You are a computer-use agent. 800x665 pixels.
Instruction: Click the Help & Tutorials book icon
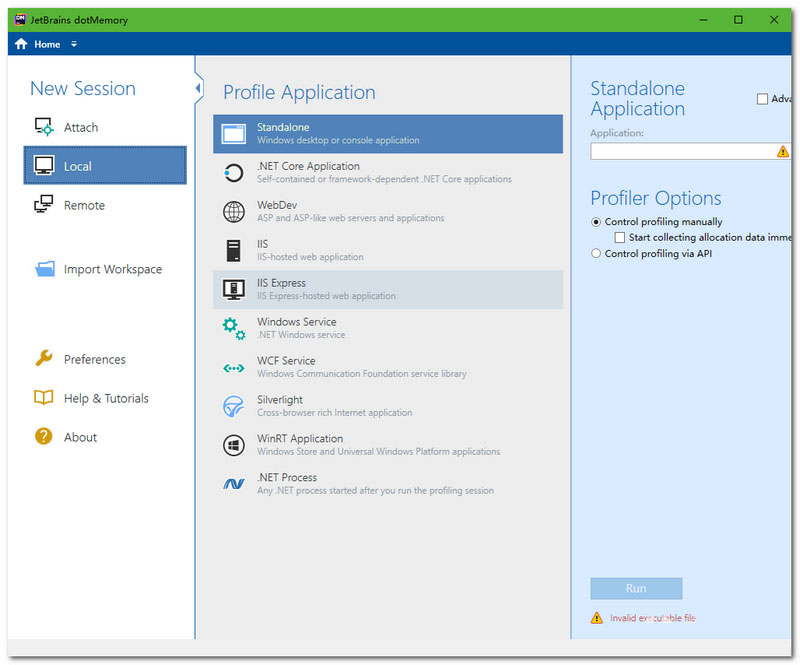[44, 398]
